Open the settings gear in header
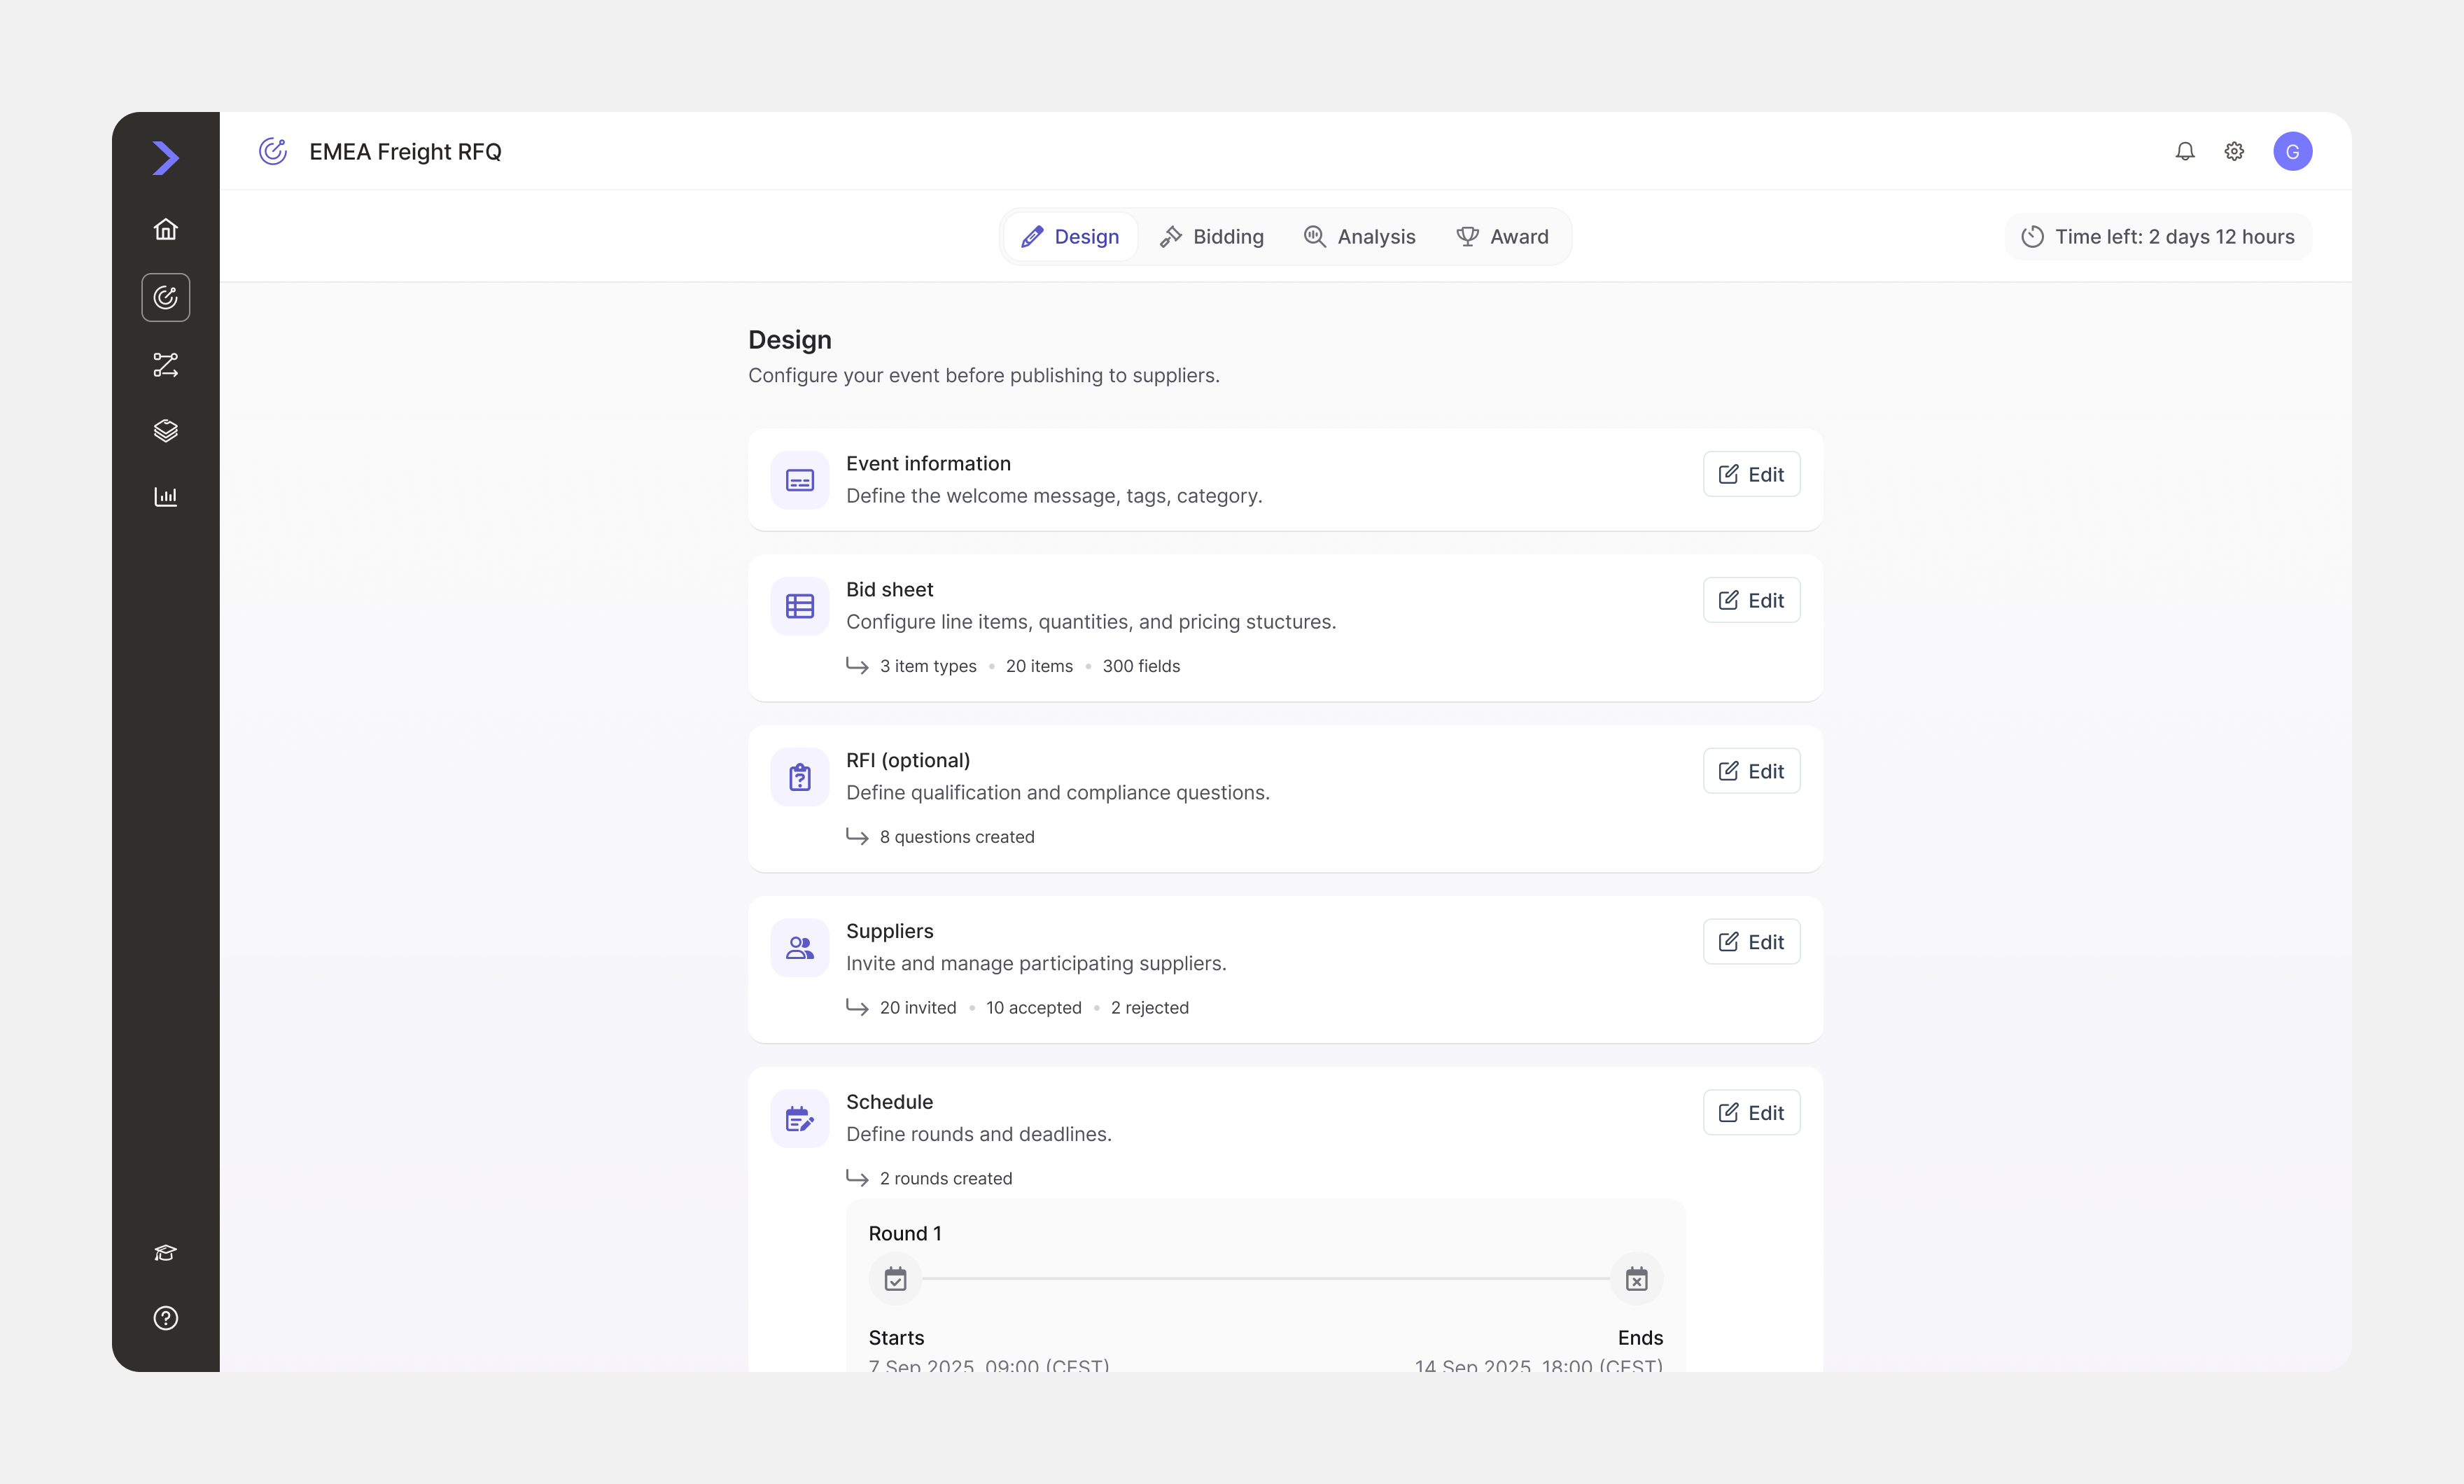2464x1484 pixels. 2234,151
